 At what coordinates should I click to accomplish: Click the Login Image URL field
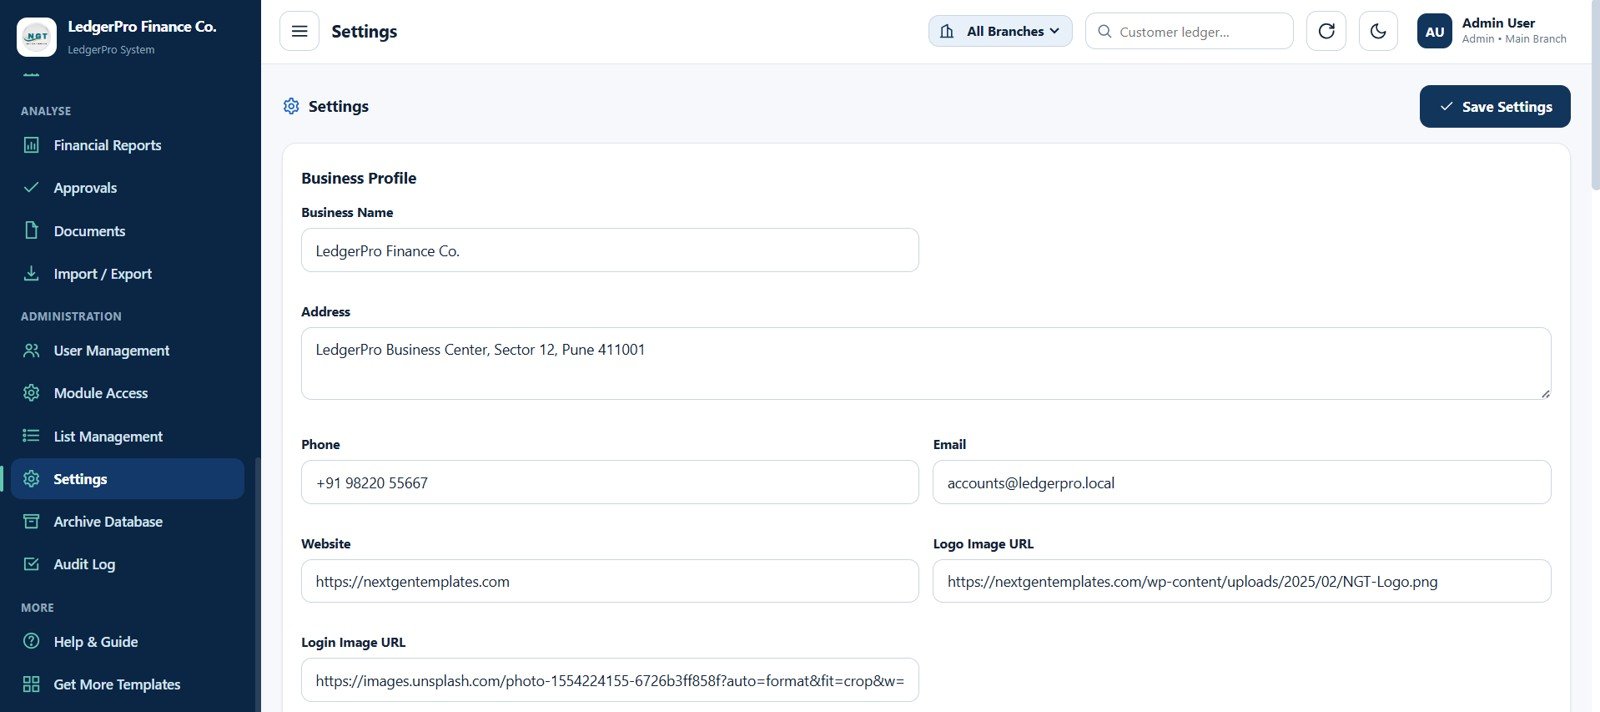[x=610, y=680]
